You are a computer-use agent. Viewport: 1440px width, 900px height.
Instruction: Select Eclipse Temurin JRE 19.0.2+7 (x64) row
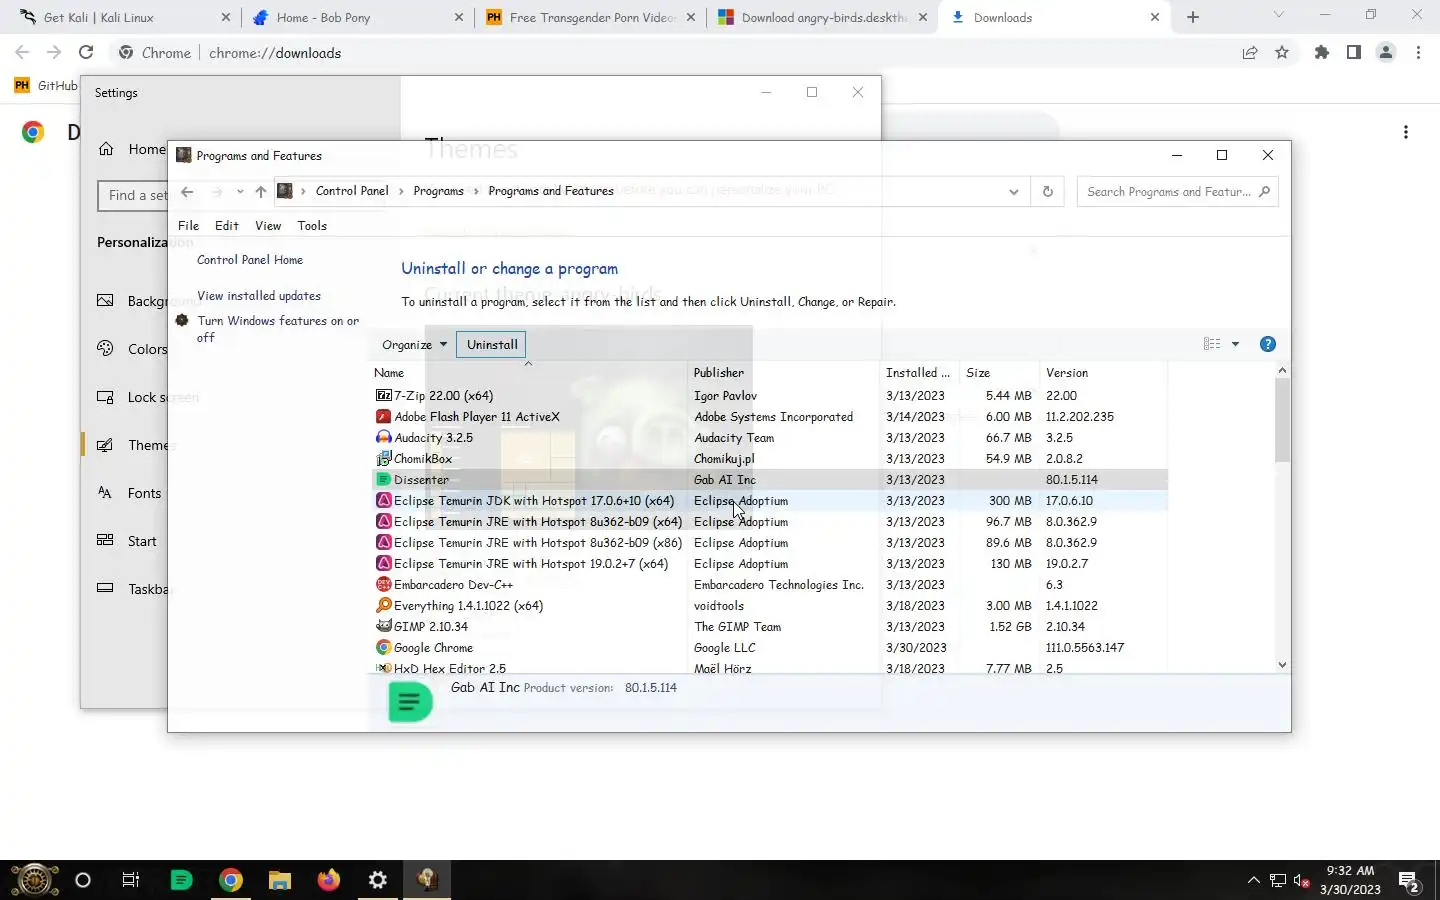tap(769, 563)
